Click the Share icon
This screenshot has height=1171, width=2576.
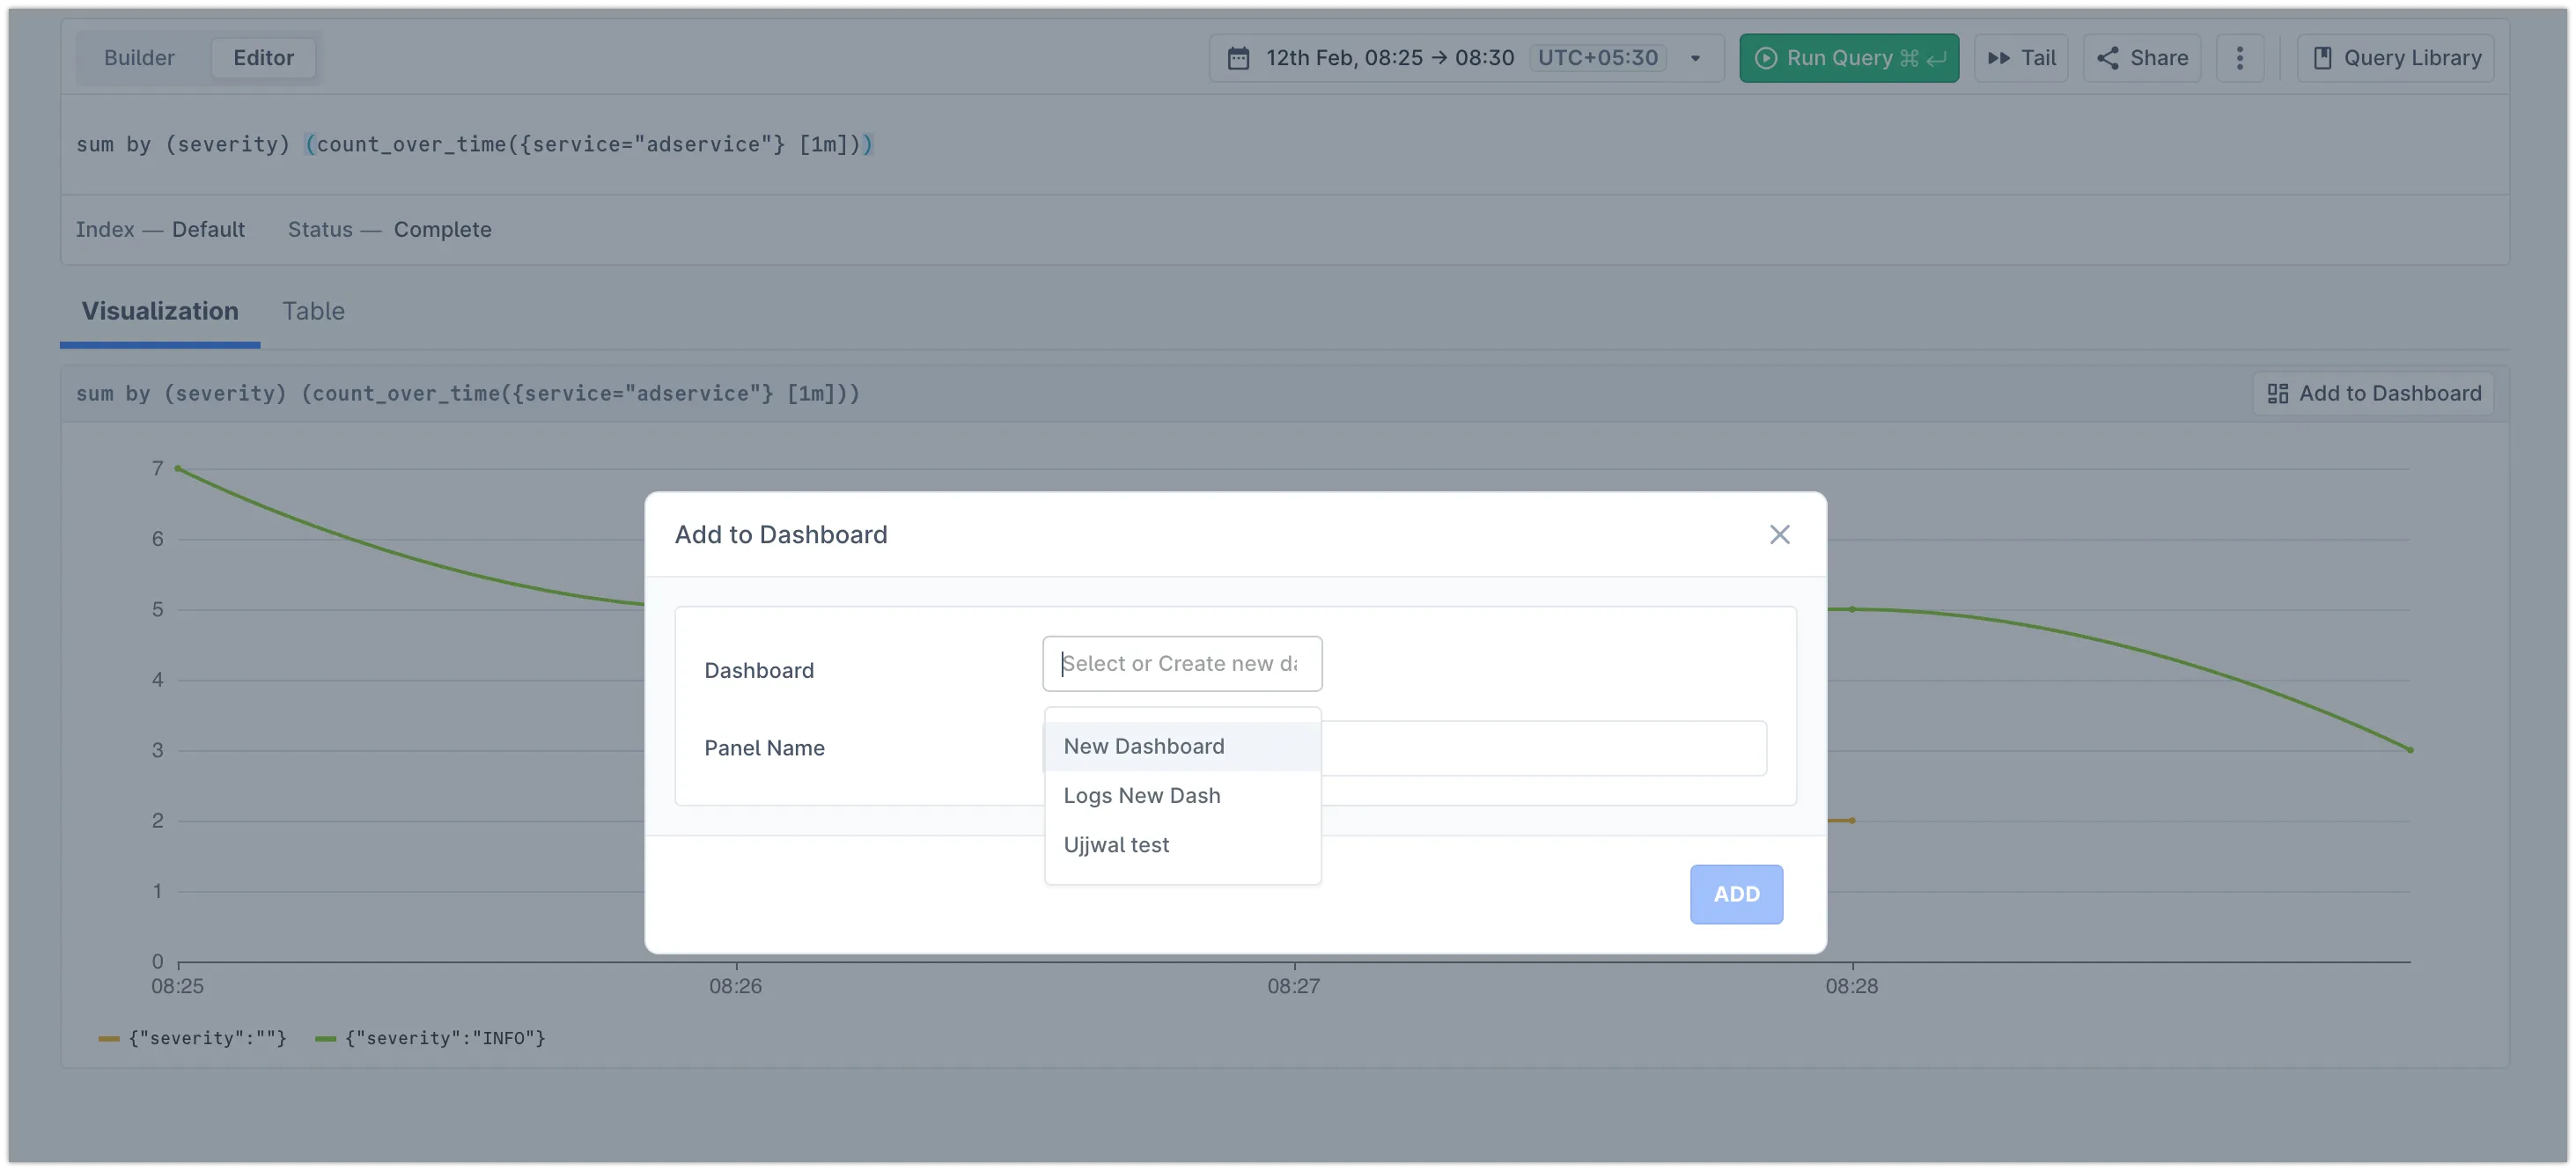pyautogui.click(x=2107, y=58)
